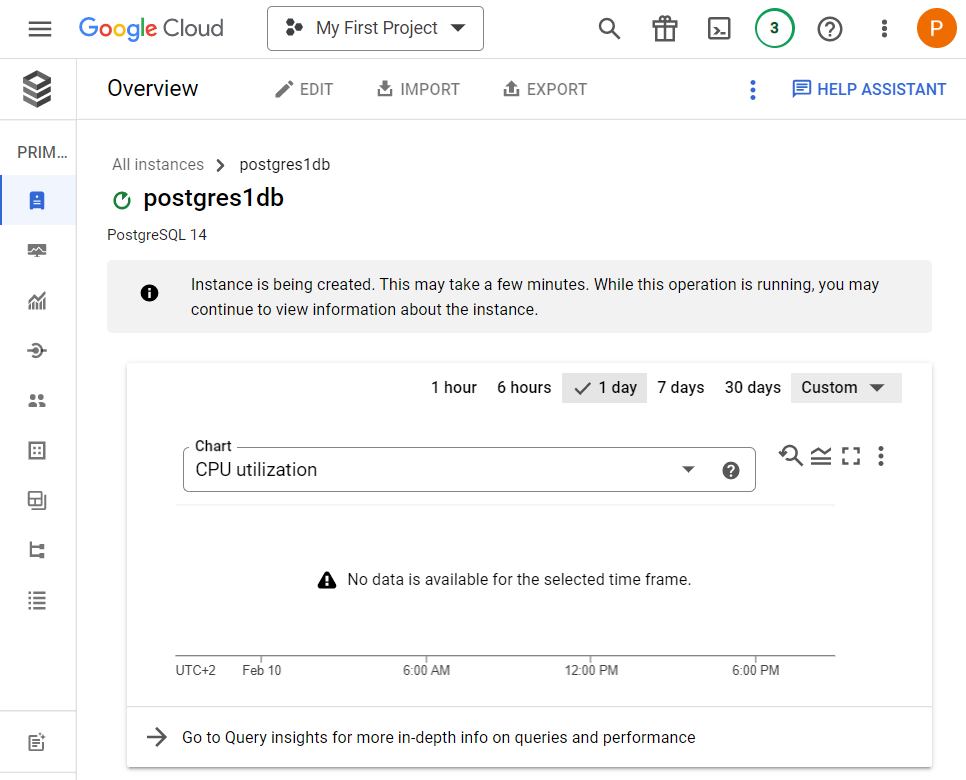The image size is (966, 780).
Task: Click the Feb 10 axis label
Action: (x=262, y=670)
